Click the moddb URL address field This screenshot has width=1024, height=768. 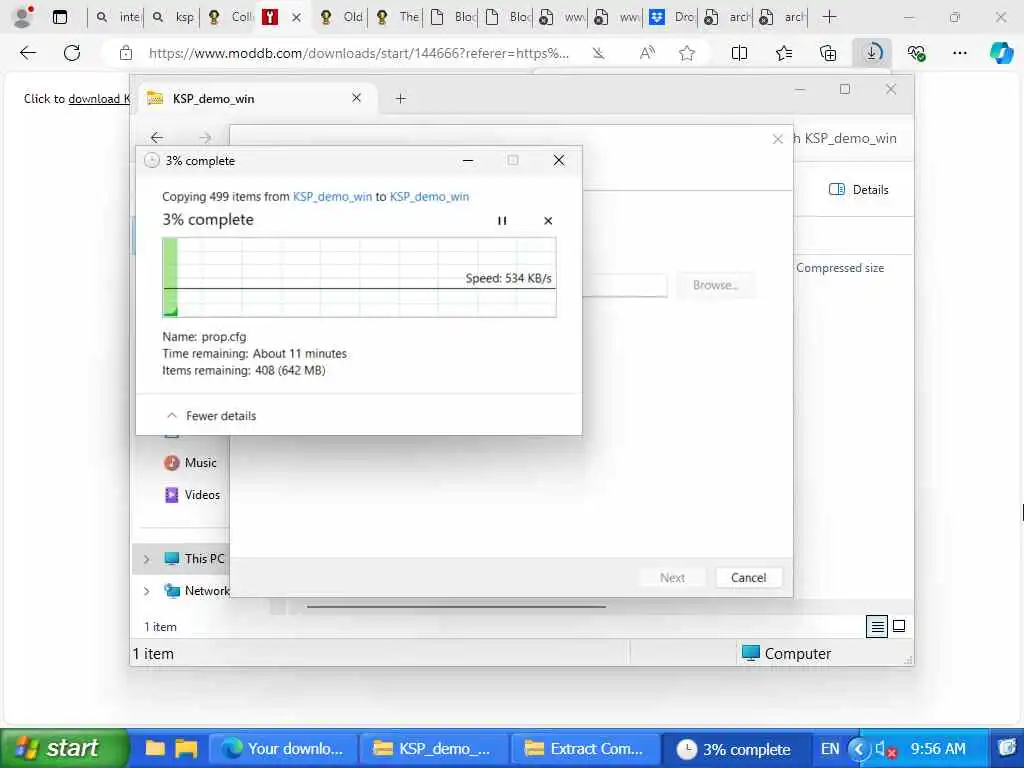tap(358, 53)
